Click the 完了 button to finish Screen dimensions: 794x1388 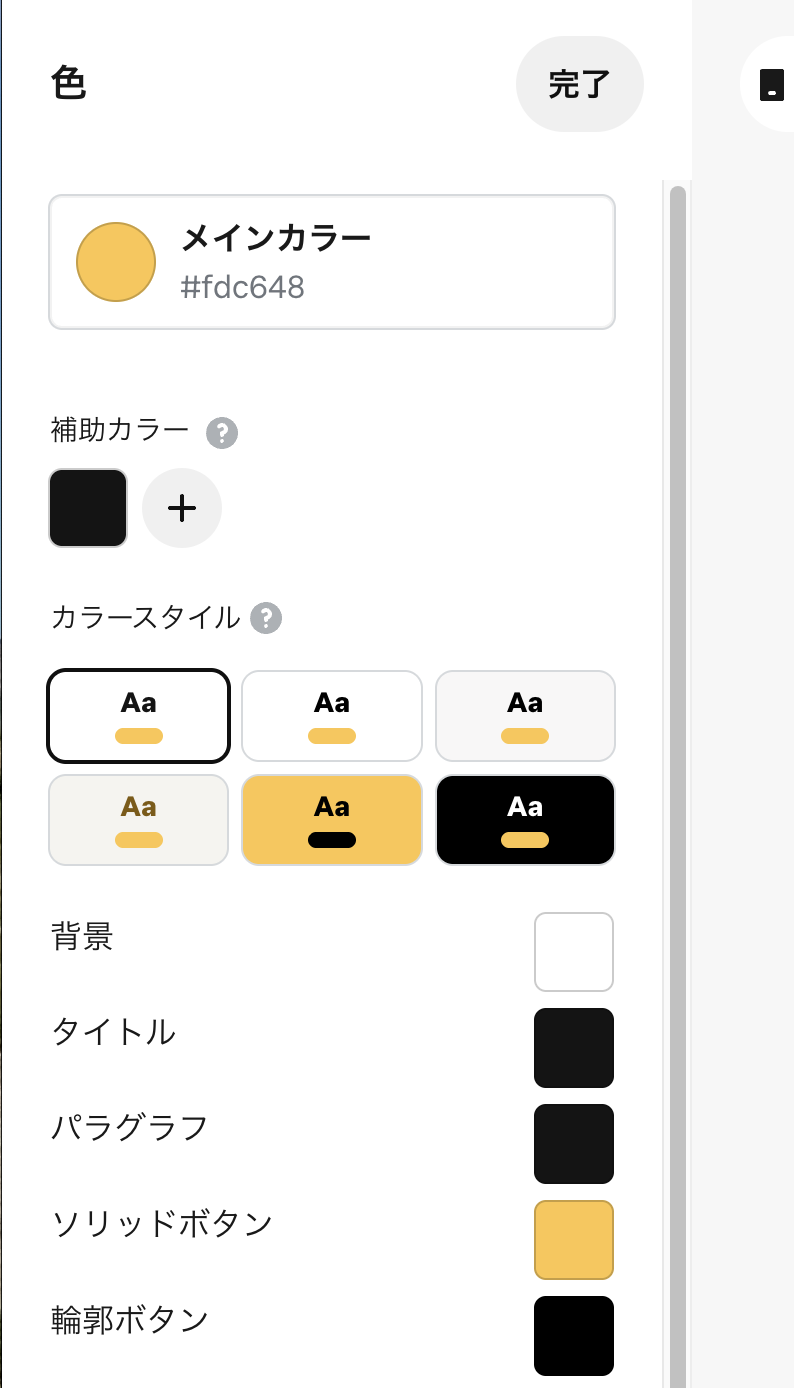[580, 85]
